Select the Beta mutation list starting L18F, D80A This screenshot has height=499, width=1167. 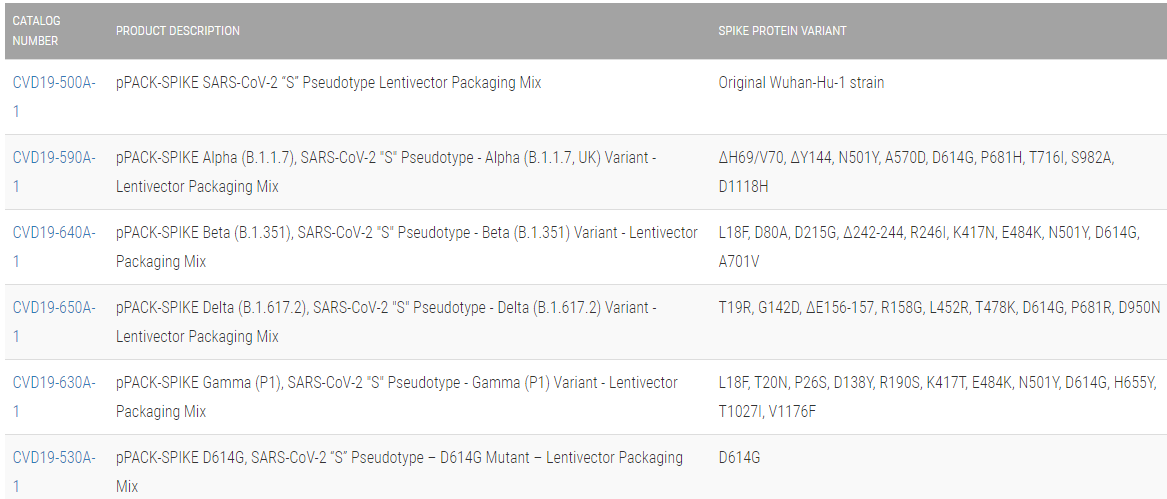click(x=928, y=247)
